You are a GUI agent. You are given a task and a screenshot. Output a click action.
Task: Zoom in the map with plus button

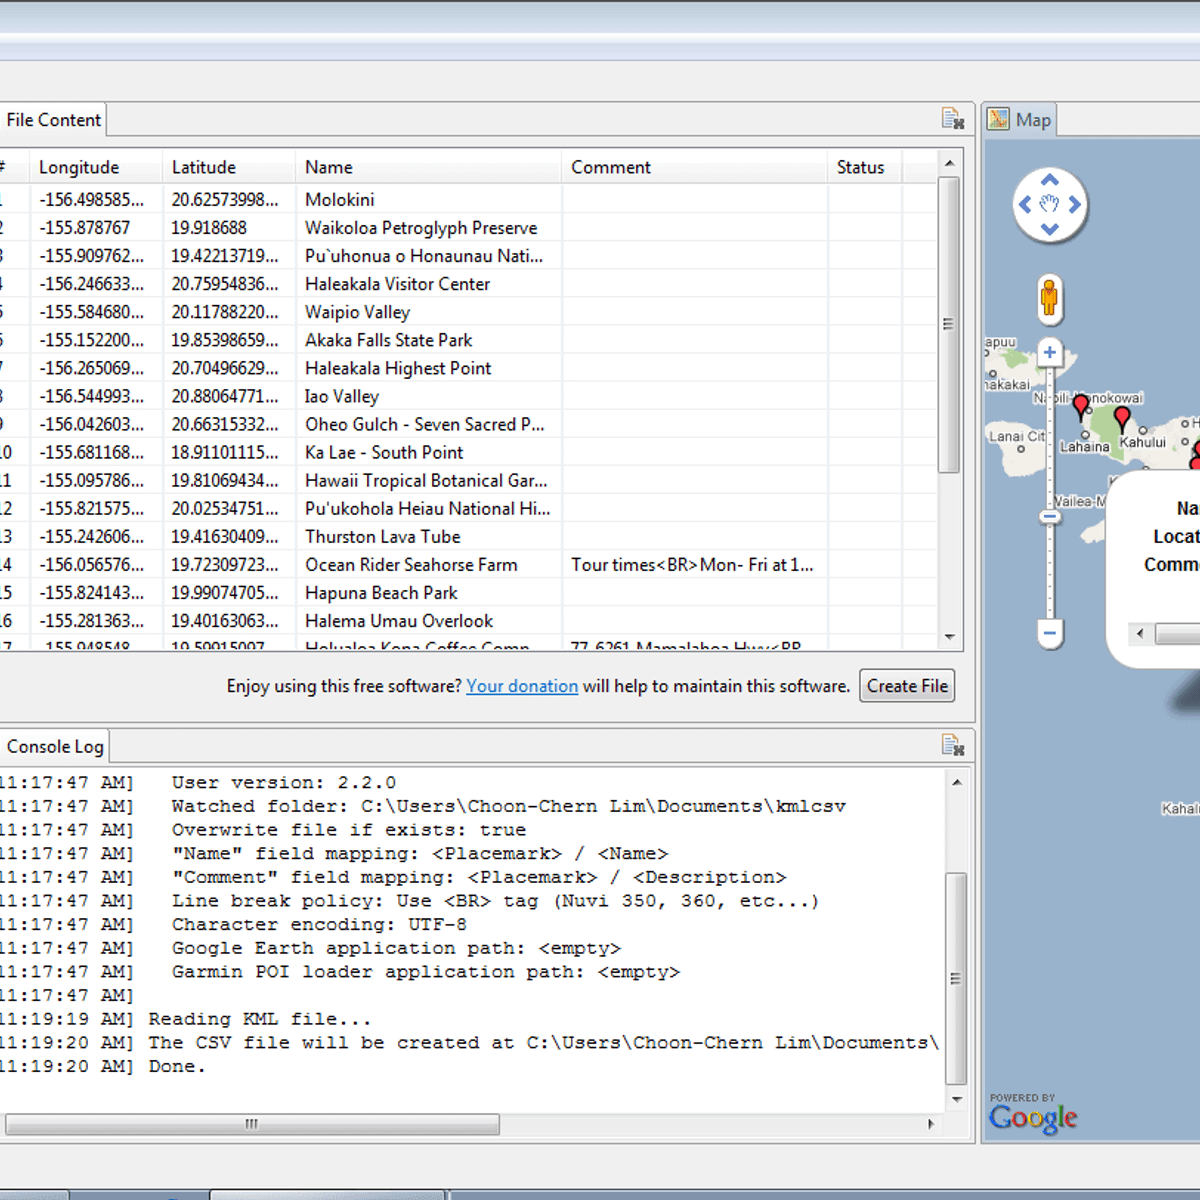[x=1049, y=352]
